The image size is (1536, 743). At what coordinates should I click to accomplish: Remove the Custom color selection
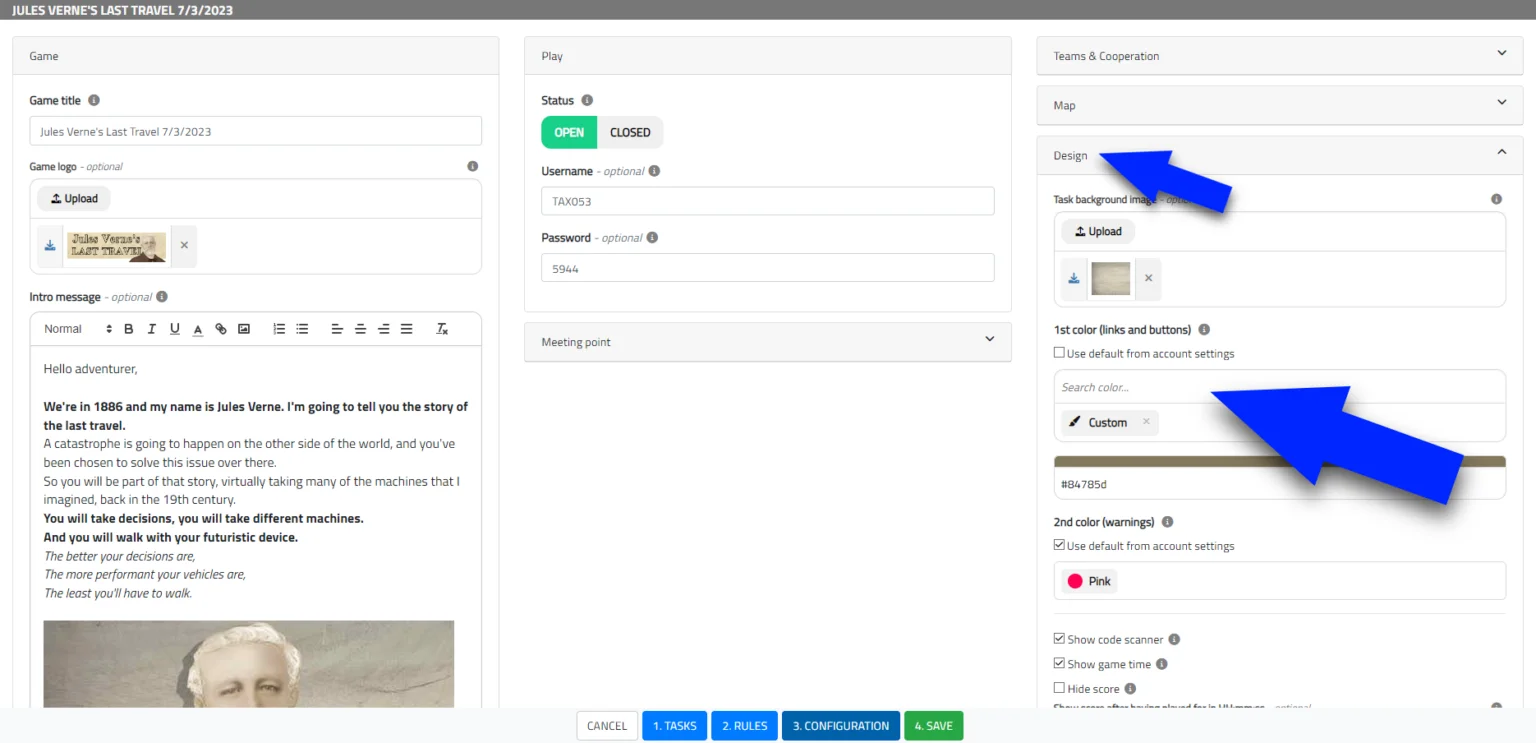click(1146, 422)
